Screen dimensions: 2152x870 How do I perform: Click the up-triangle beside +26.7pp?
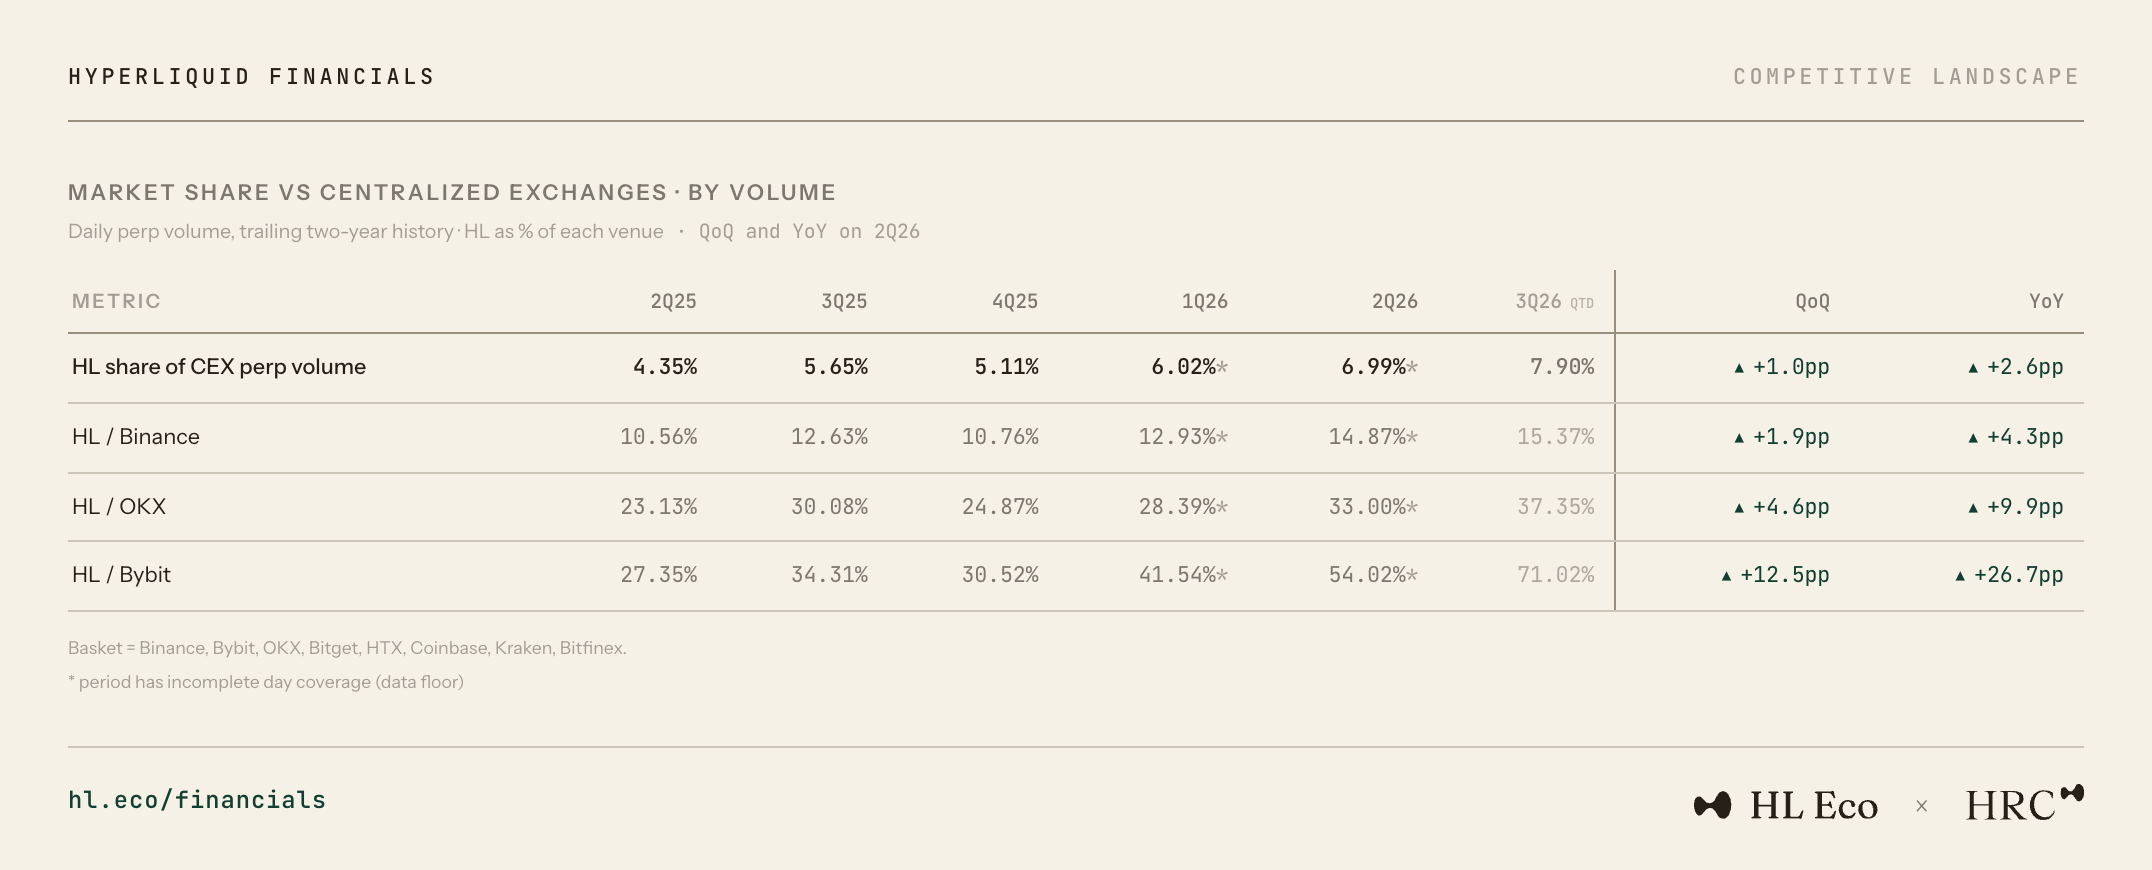click(1960, 576)
